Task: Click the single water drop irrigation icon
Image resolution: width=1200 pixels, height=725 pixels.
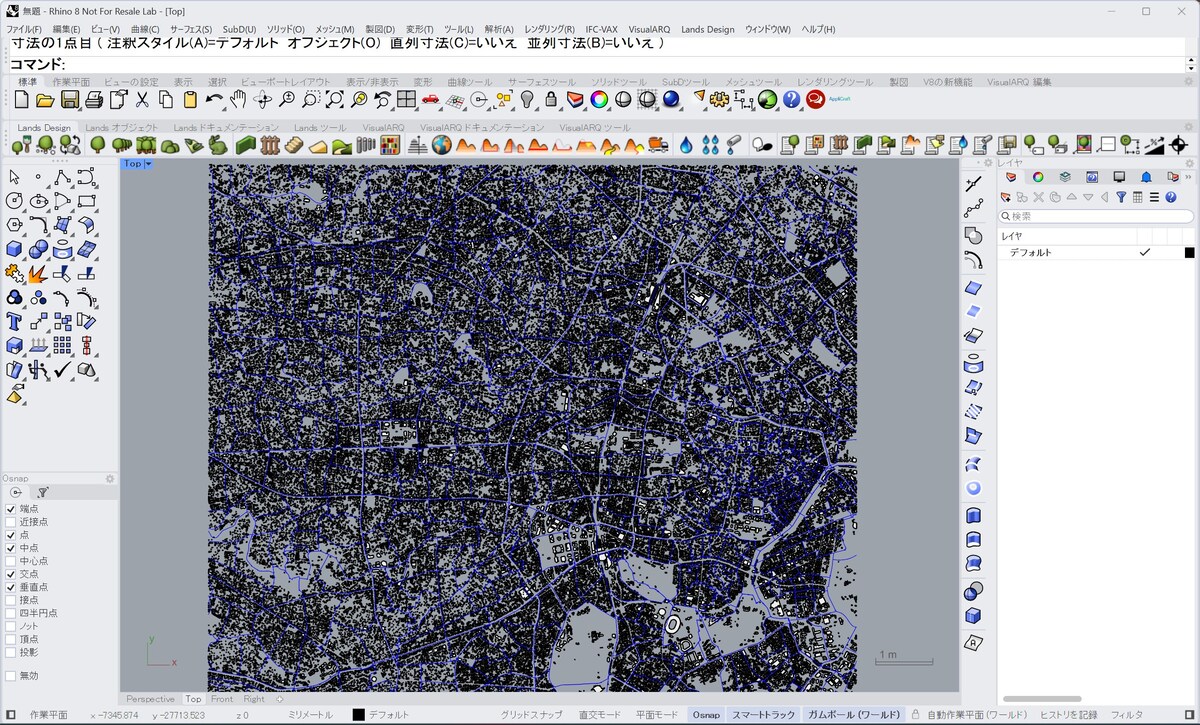Action: coord(686,145)
